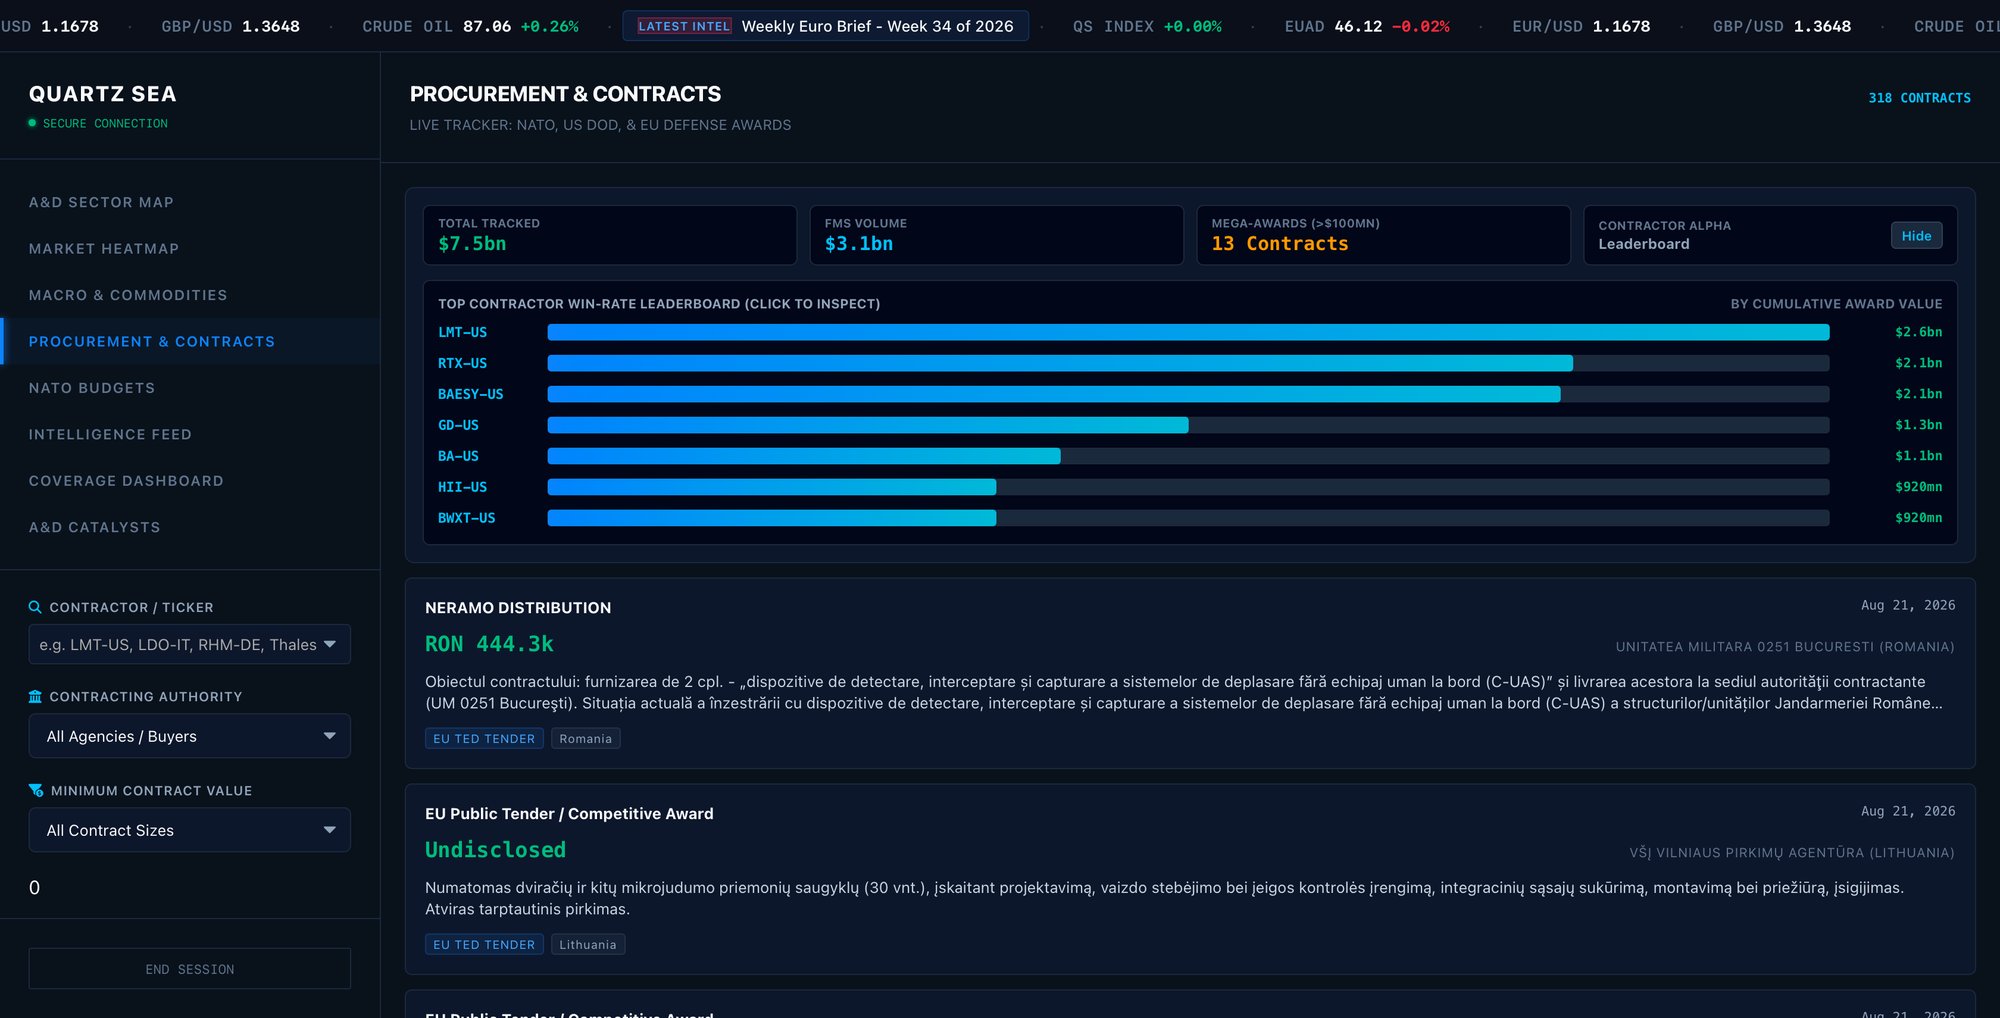Viewport: 2000px width, 1018px height.
Task: Click the bank icon beside Contracting Authority
Action: [35, 696]
